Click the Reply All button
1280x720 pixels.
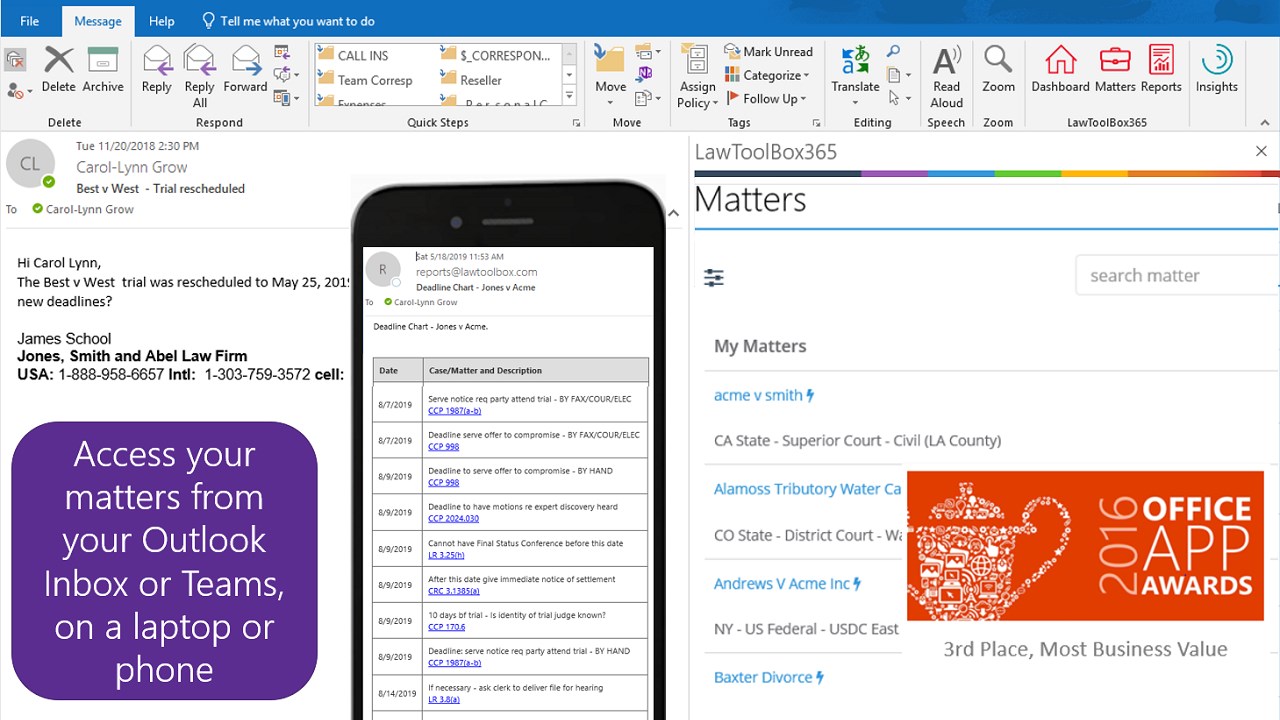200,77
